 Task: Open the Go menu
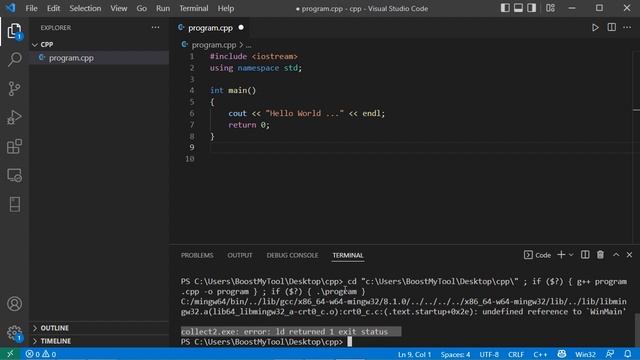coord(142,8)
